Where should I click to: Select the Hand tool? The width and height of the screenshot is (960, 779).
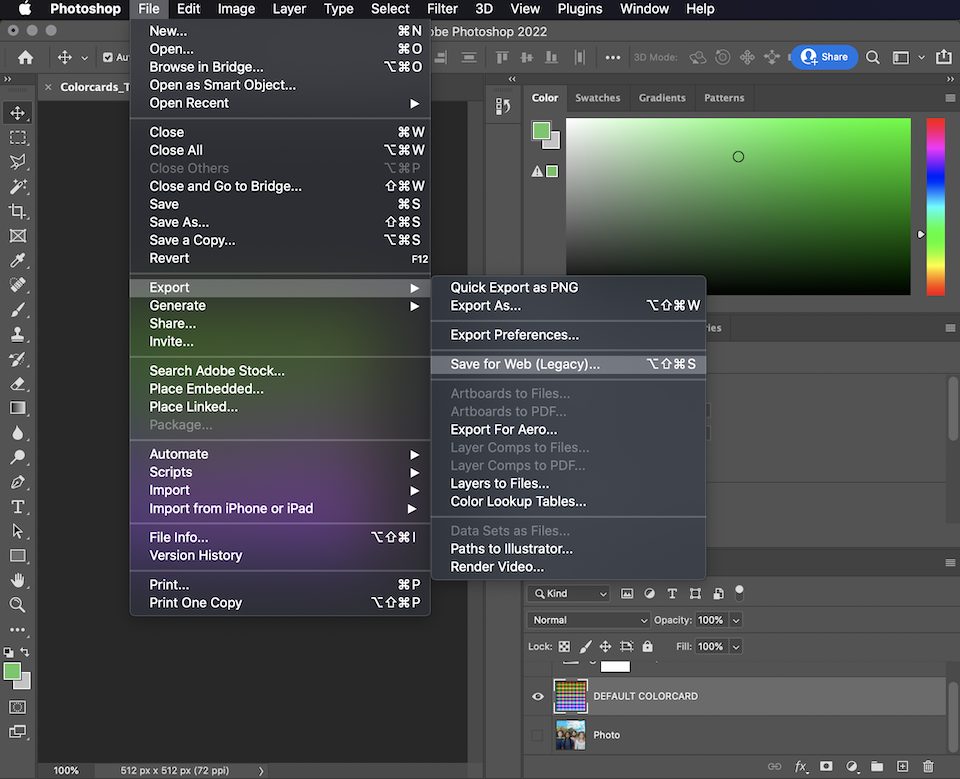[17, 580]
